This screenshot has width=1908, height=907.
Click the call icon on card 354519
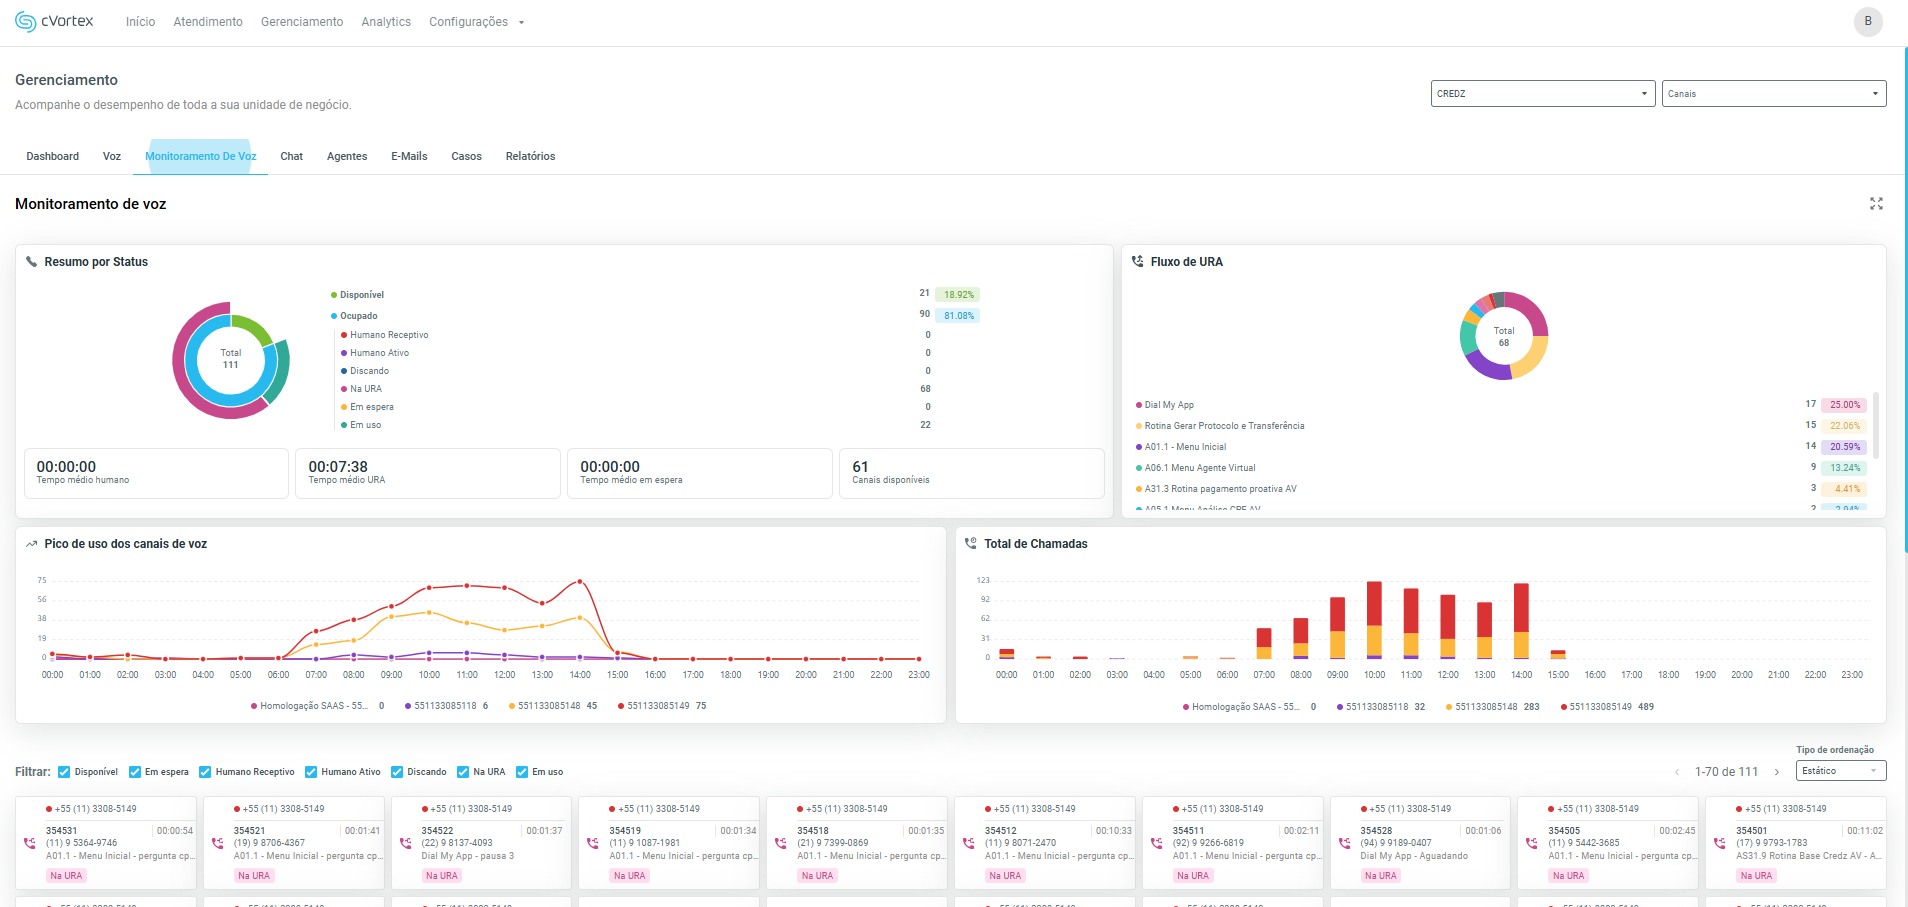(x=593, y=843)
